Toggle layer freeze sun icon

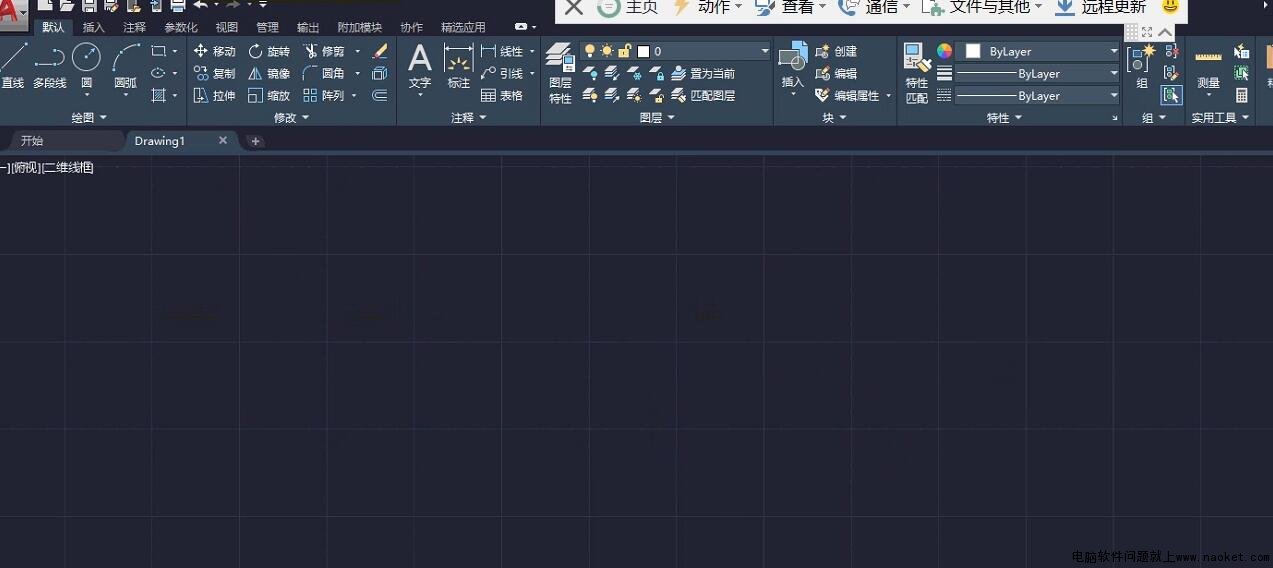tap(607, 51)
